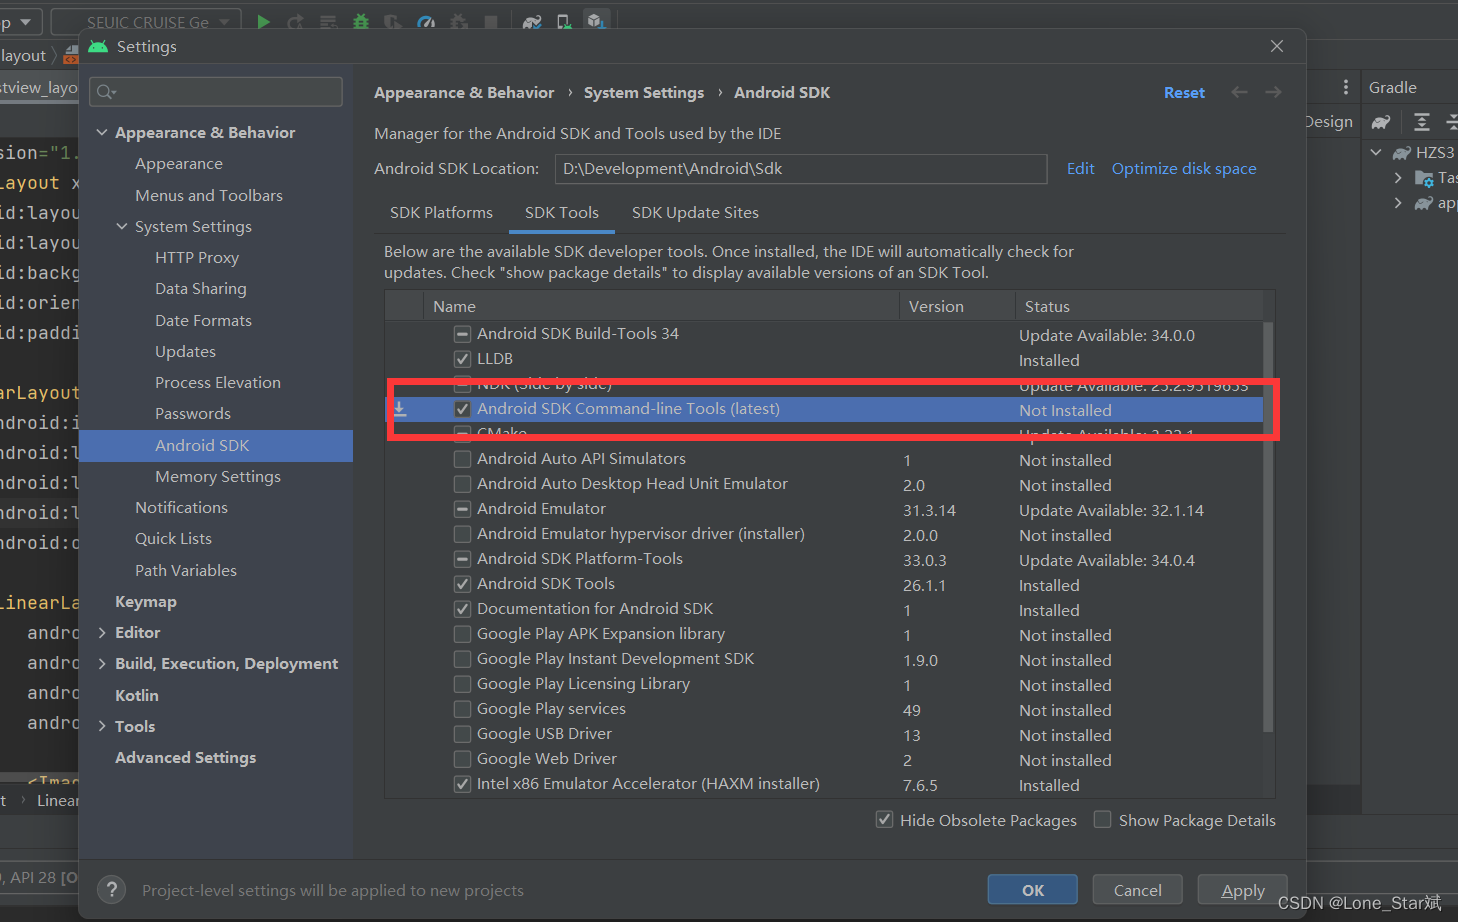Viewport: 1458px width, 922px height.
Task: Click Edit link next to SDK location
Action: [x=1080, y=169]
